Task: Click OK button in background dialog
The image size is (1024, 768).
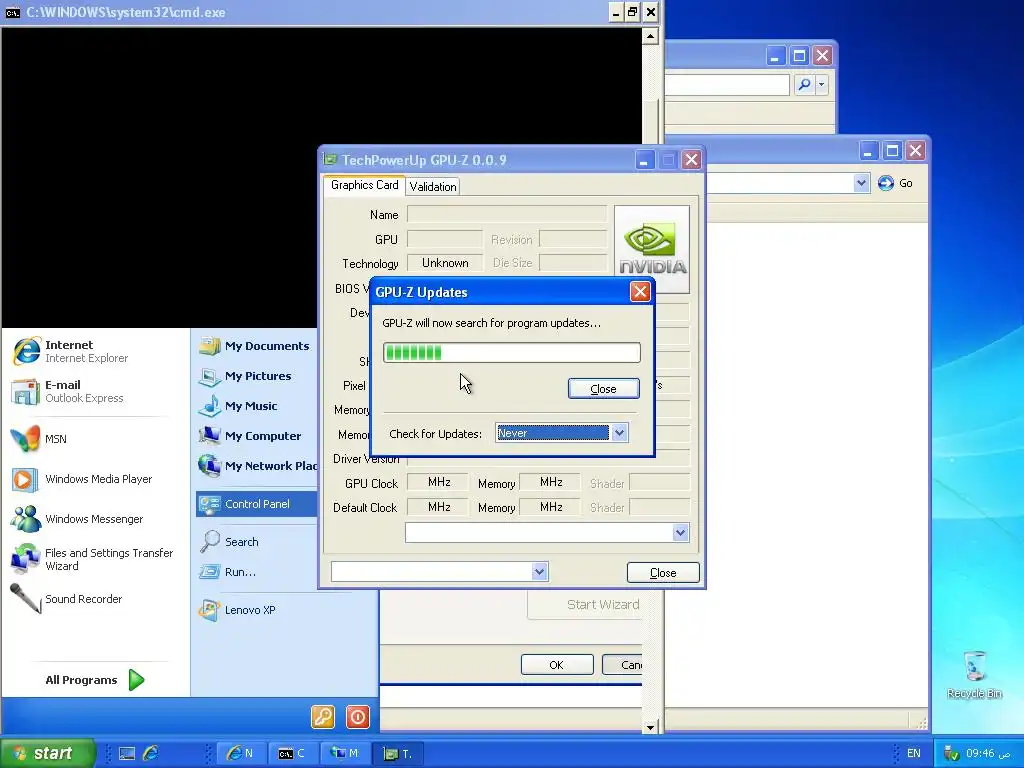Action: click(x=557, y=664)
